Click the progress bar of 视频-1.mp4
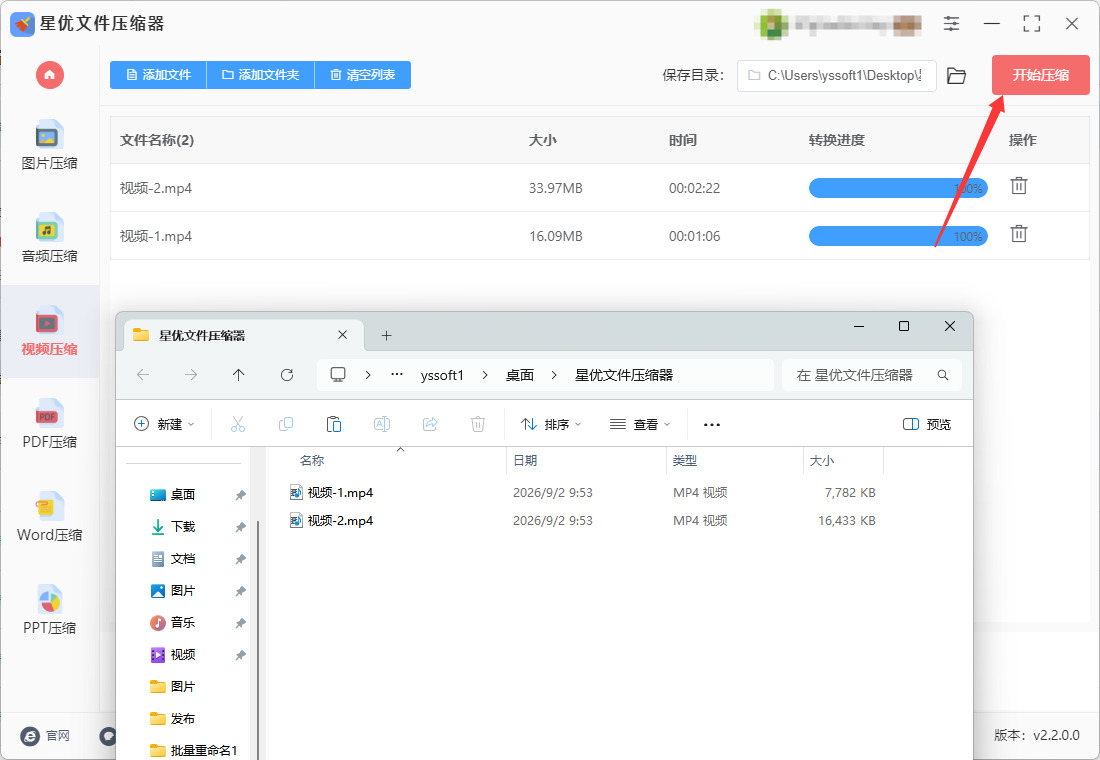The width and height of the screenshot is (1100, 760). click(898, 236)
